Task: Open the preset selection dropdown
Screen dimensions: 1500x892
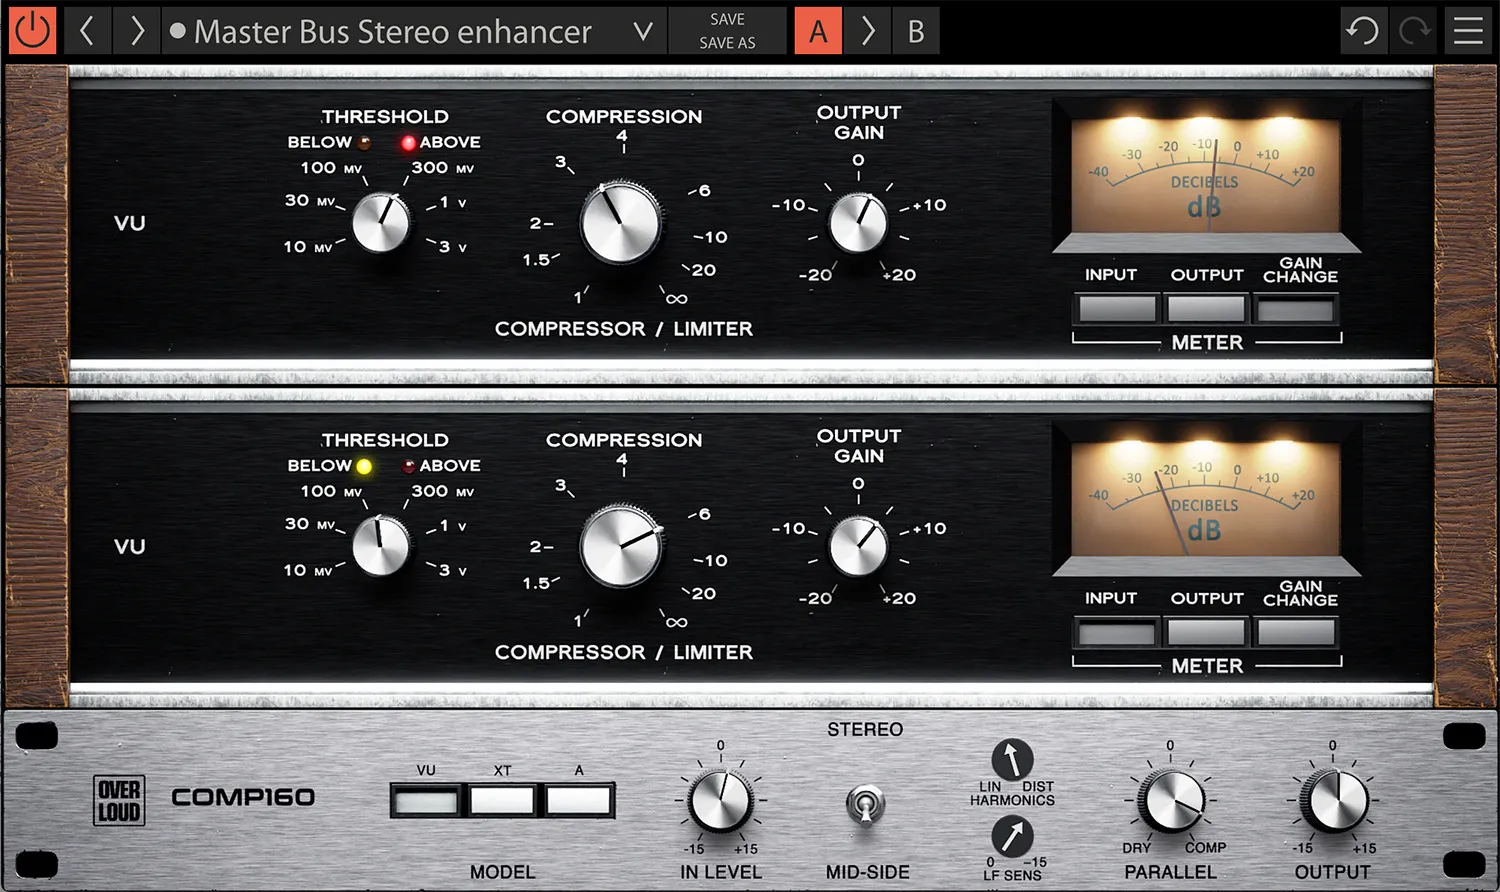Action: click(x=643, y=31)
